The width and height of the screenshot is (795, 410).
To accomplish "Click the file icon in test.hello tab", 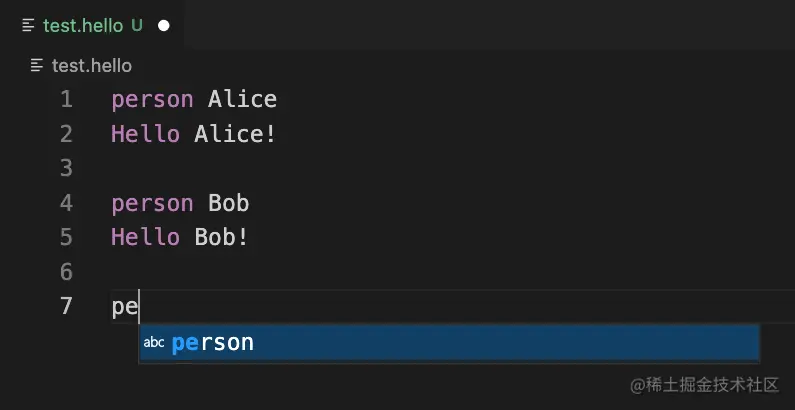I will (x=29, y=25).
